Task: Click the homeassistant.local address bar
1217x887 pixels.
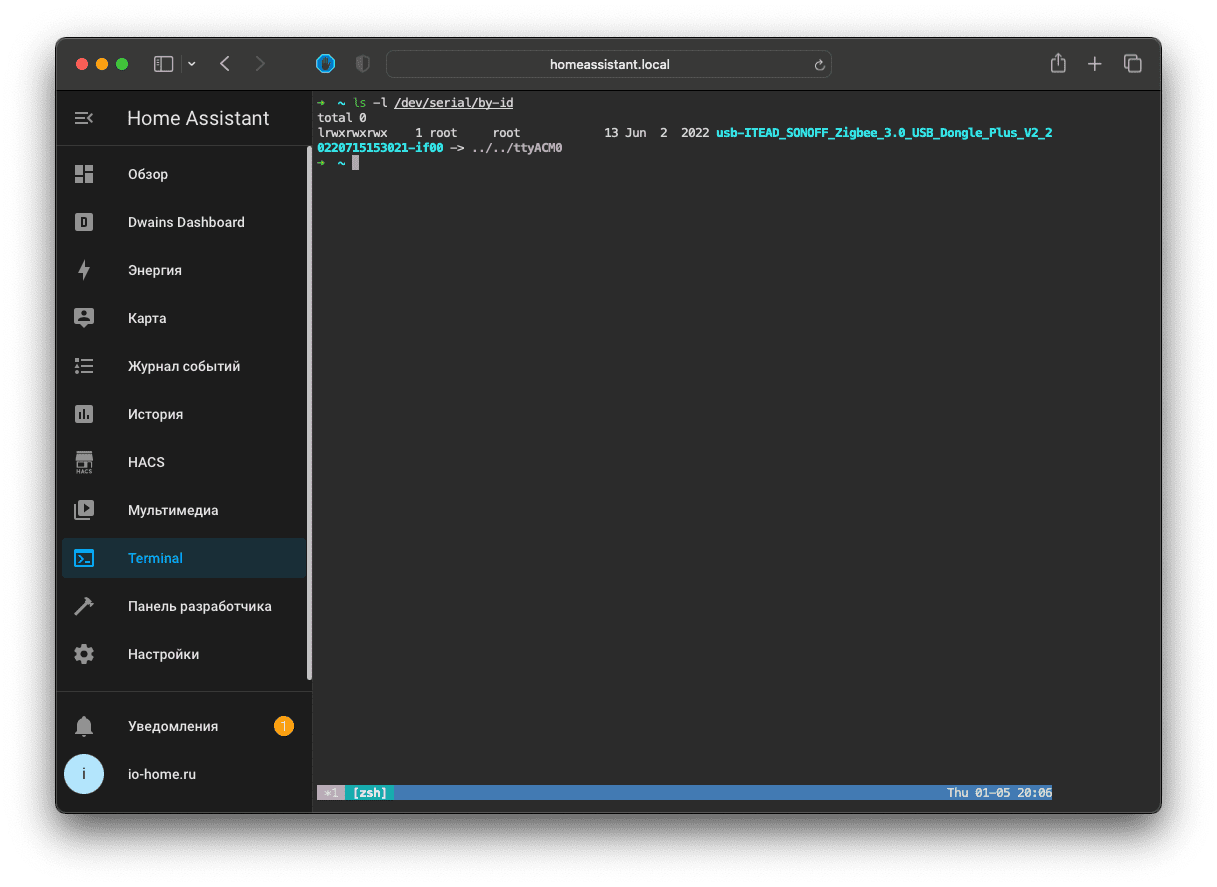Action: [608, 64]
